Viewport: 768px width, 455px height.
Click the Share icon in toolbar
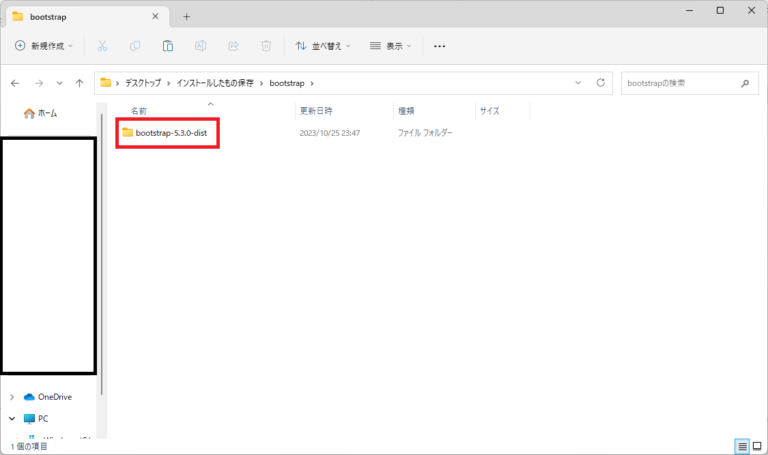click(x=233, y=46)
